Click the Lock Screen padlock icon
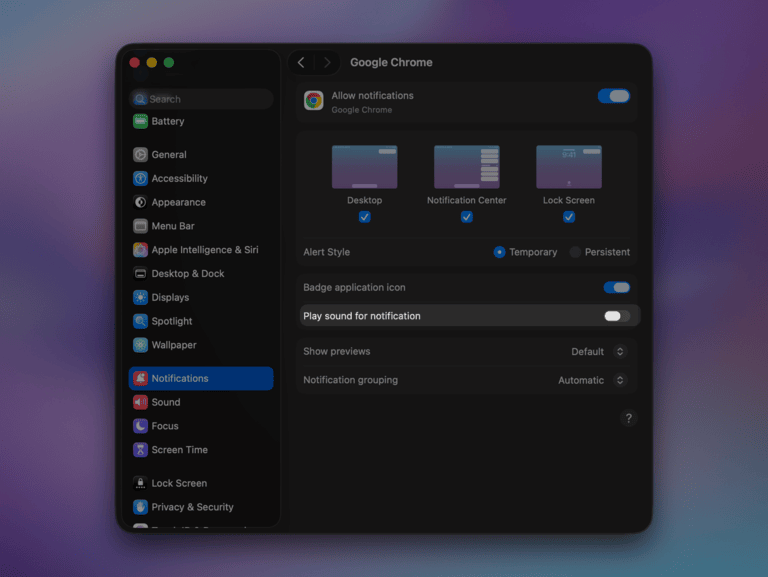This screenshot has width=768, height=577. click(x=140, y=483)
